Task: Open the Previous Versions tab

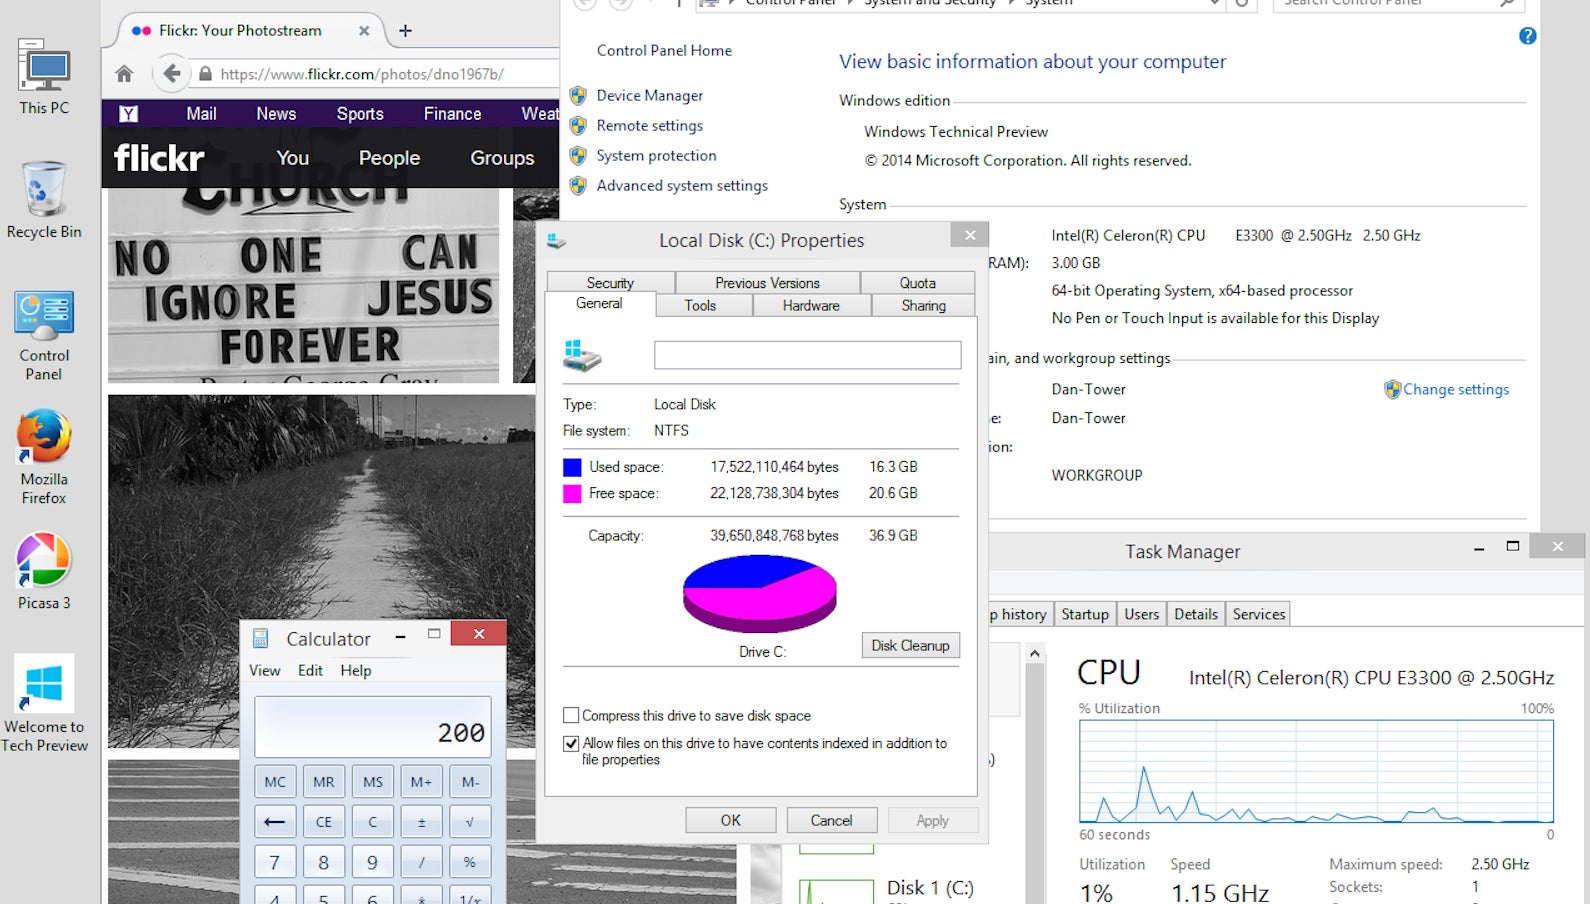Action: coord(767,283)
